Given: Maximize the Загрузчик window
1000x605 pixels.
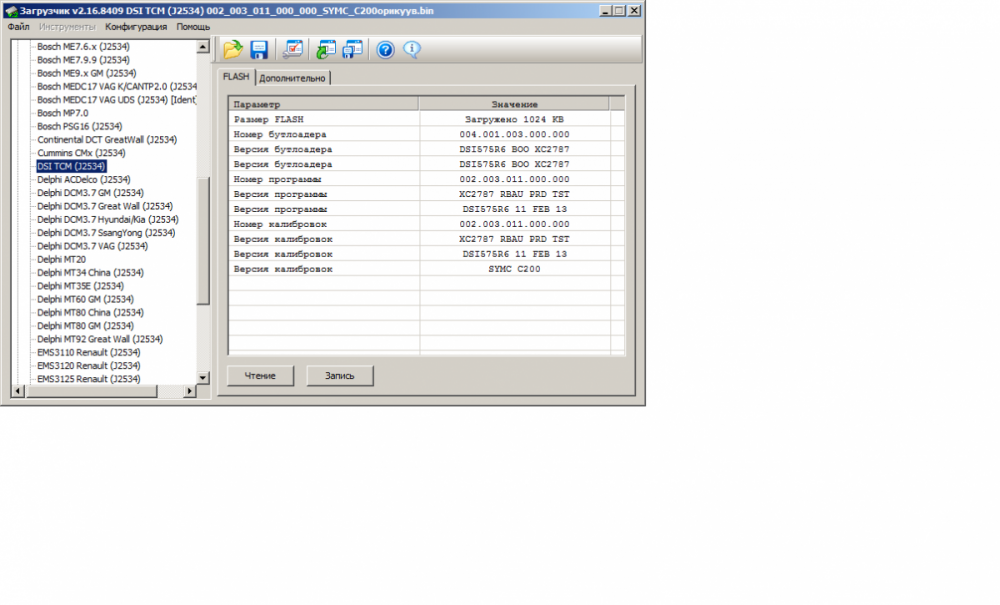Looking at the screenshot, I should coord(619,11).
